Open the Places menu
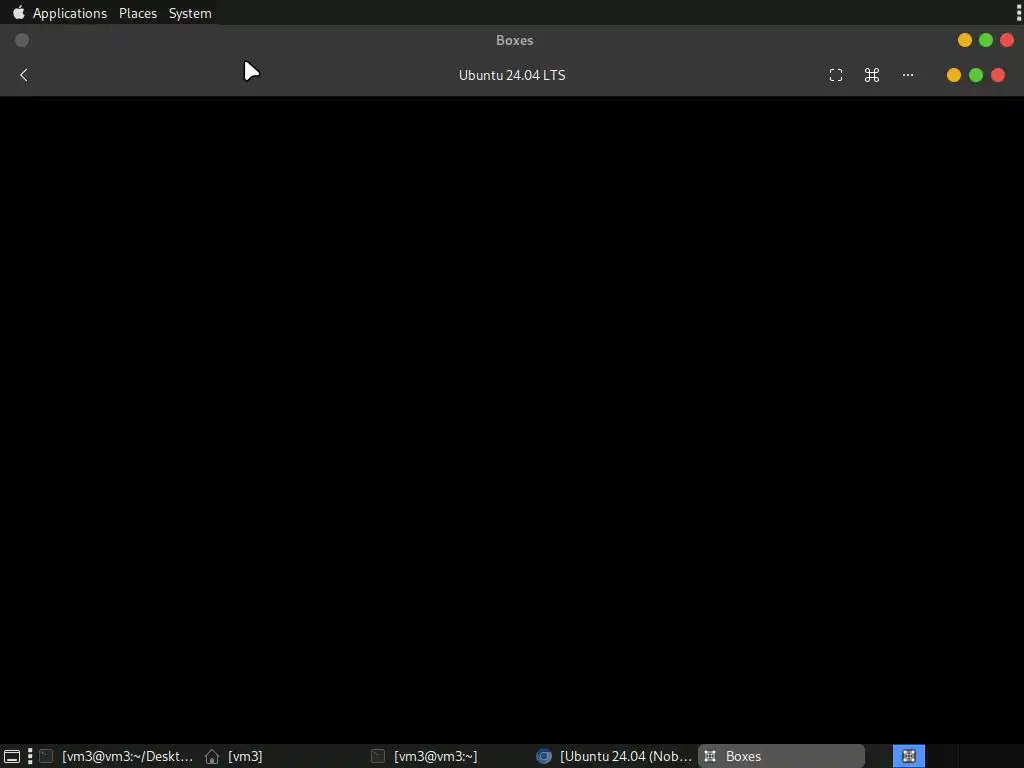 click(138, 13)
